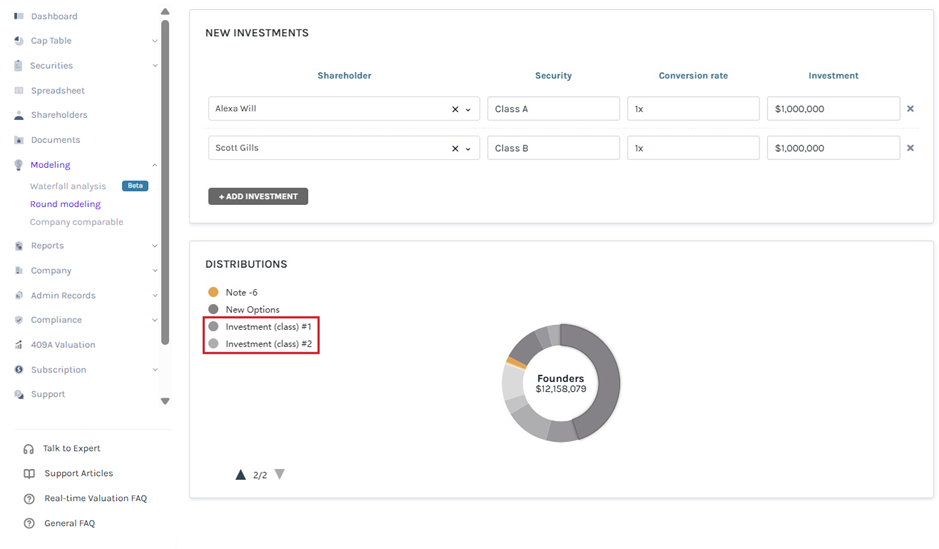Viewport: 939px width, 549px height.
Task: Clear the Scott Gills shareholder selection
Action: (x=455, y=148)
